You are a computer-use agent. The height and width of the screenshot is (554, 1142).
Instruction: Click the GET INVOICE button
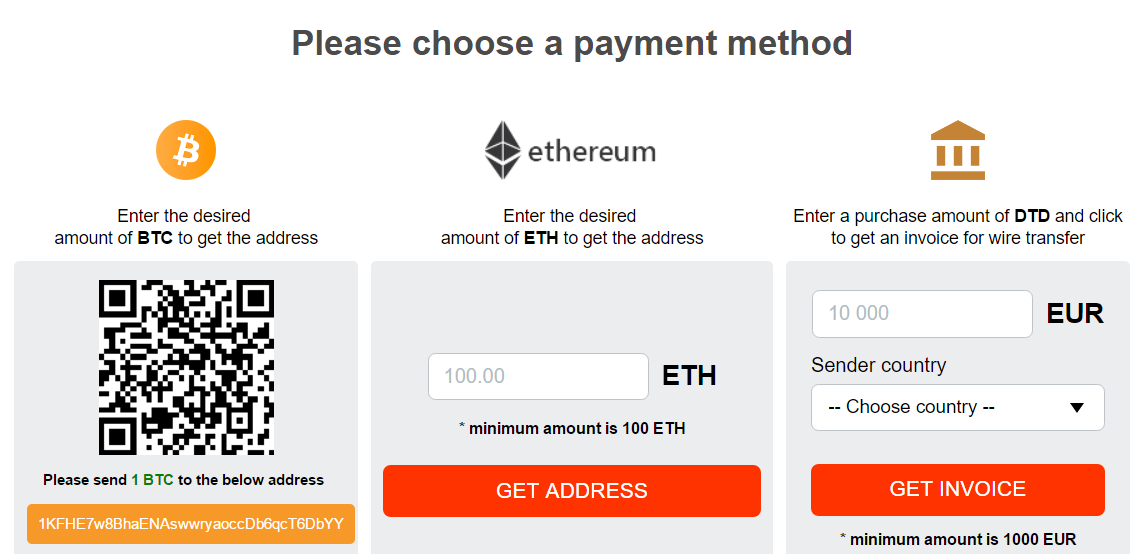click(958, 489)
